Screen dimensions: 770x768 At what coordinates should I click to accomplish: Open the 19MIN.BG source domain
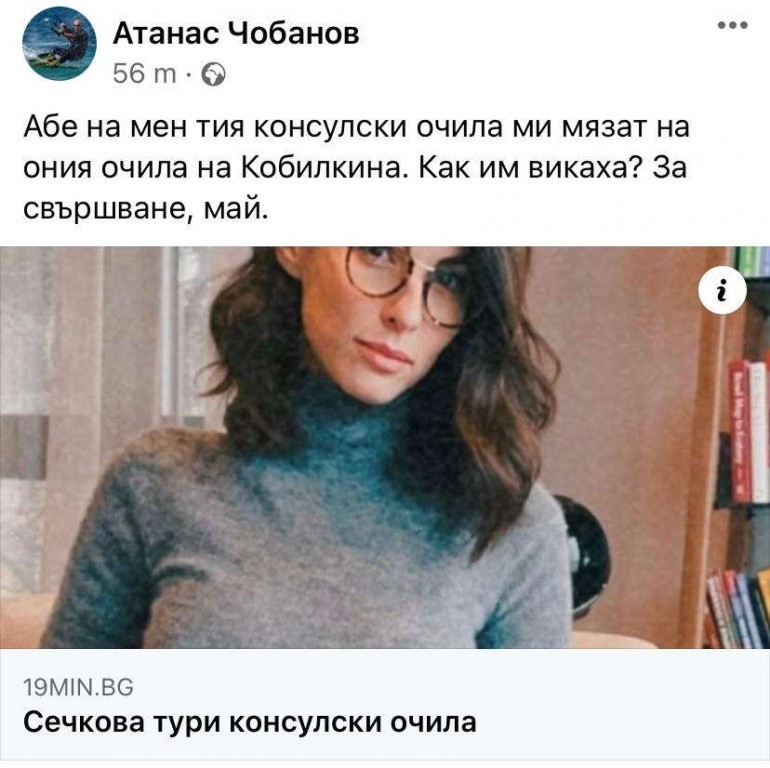click(78, 687)
